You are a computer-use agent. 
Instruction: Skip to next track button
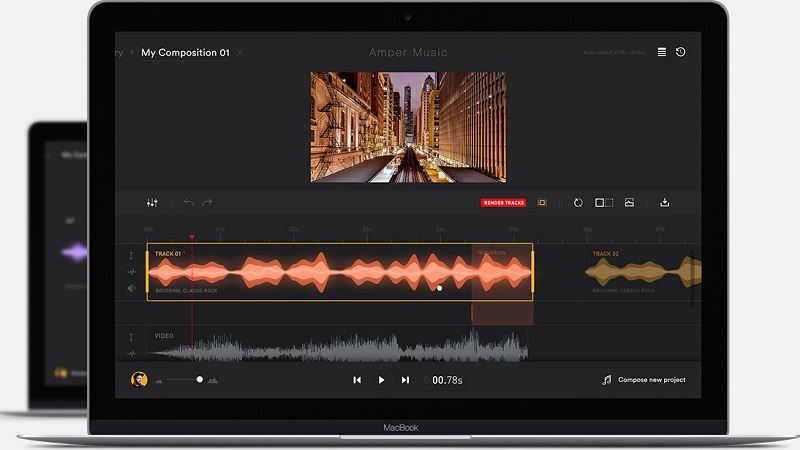point(405,380)
